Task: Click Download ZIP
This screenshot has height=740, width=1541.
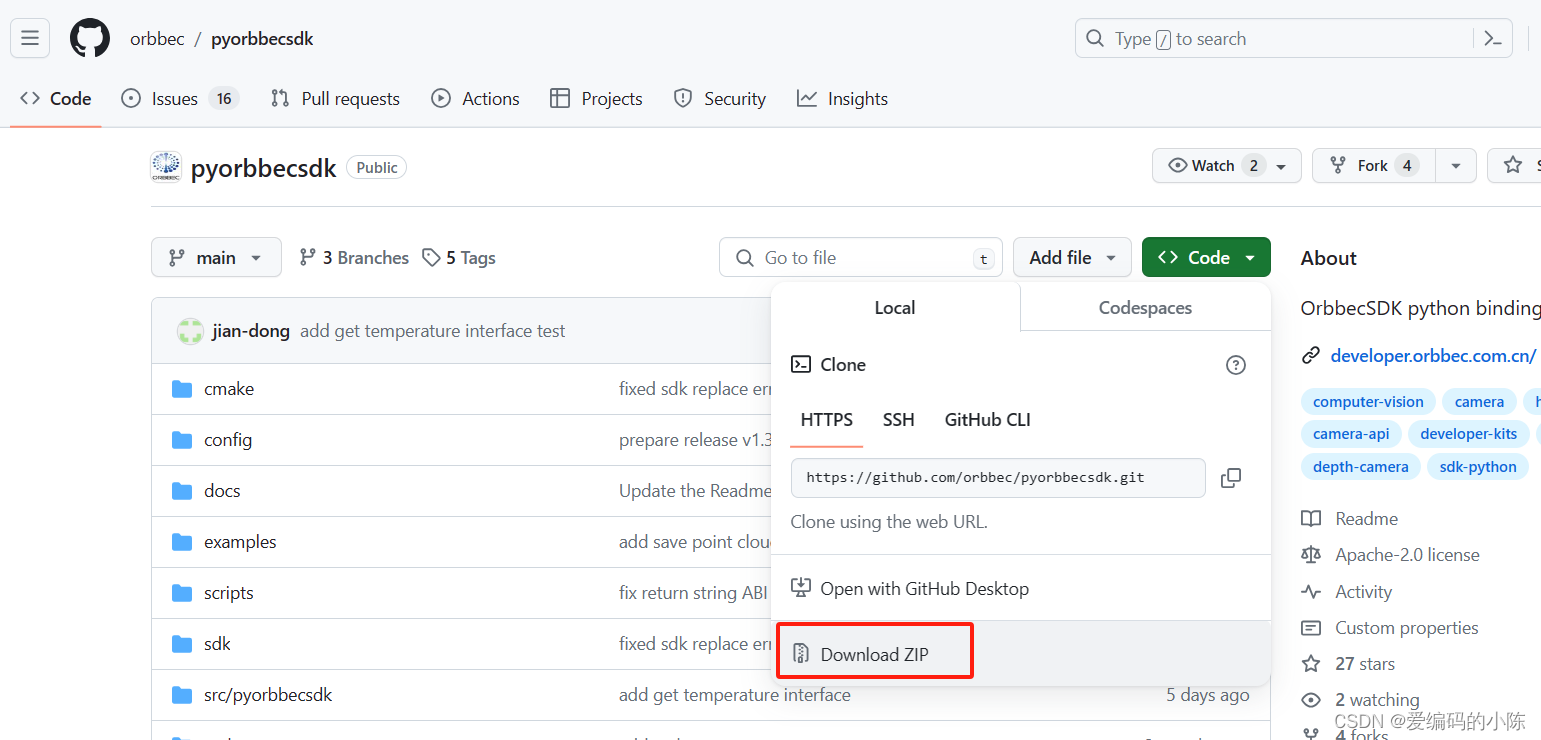Action: pyautogui.click(x=874, y=654)
